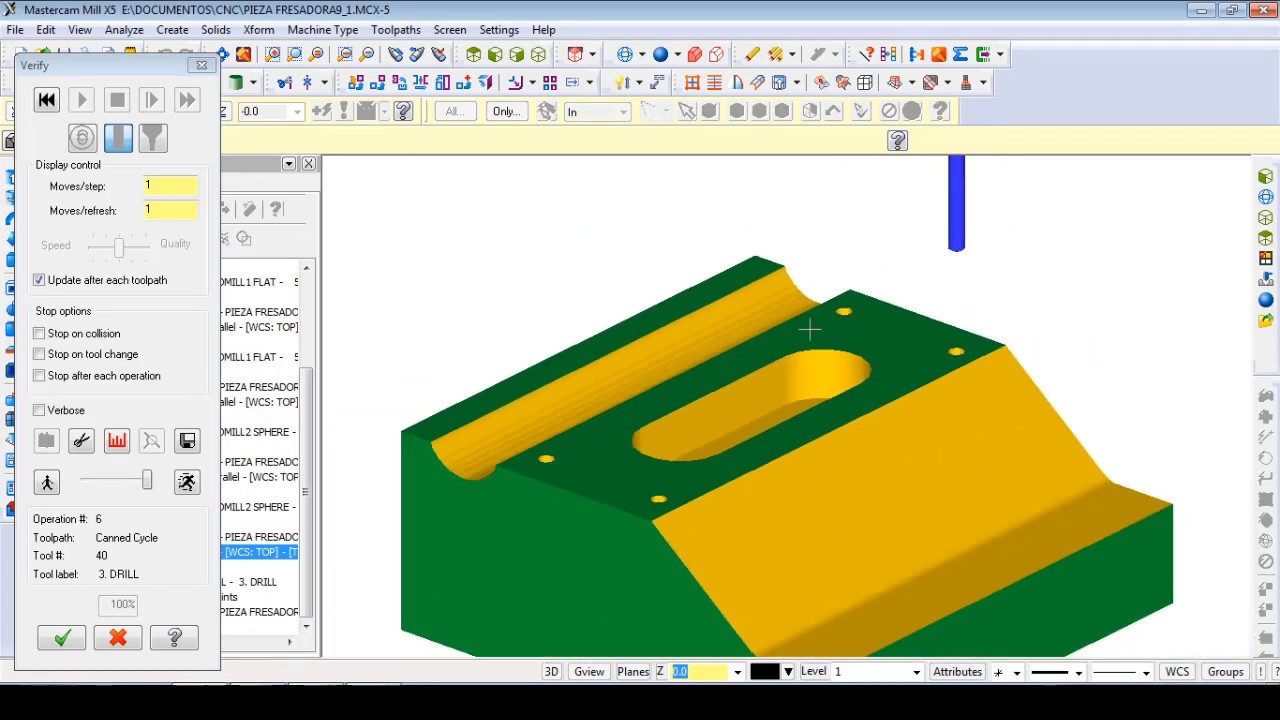Viewport: 1280px width, 720px height.
Task: Open the line style dropdown
Action: pyautogui.click(x=1078, y=672)
